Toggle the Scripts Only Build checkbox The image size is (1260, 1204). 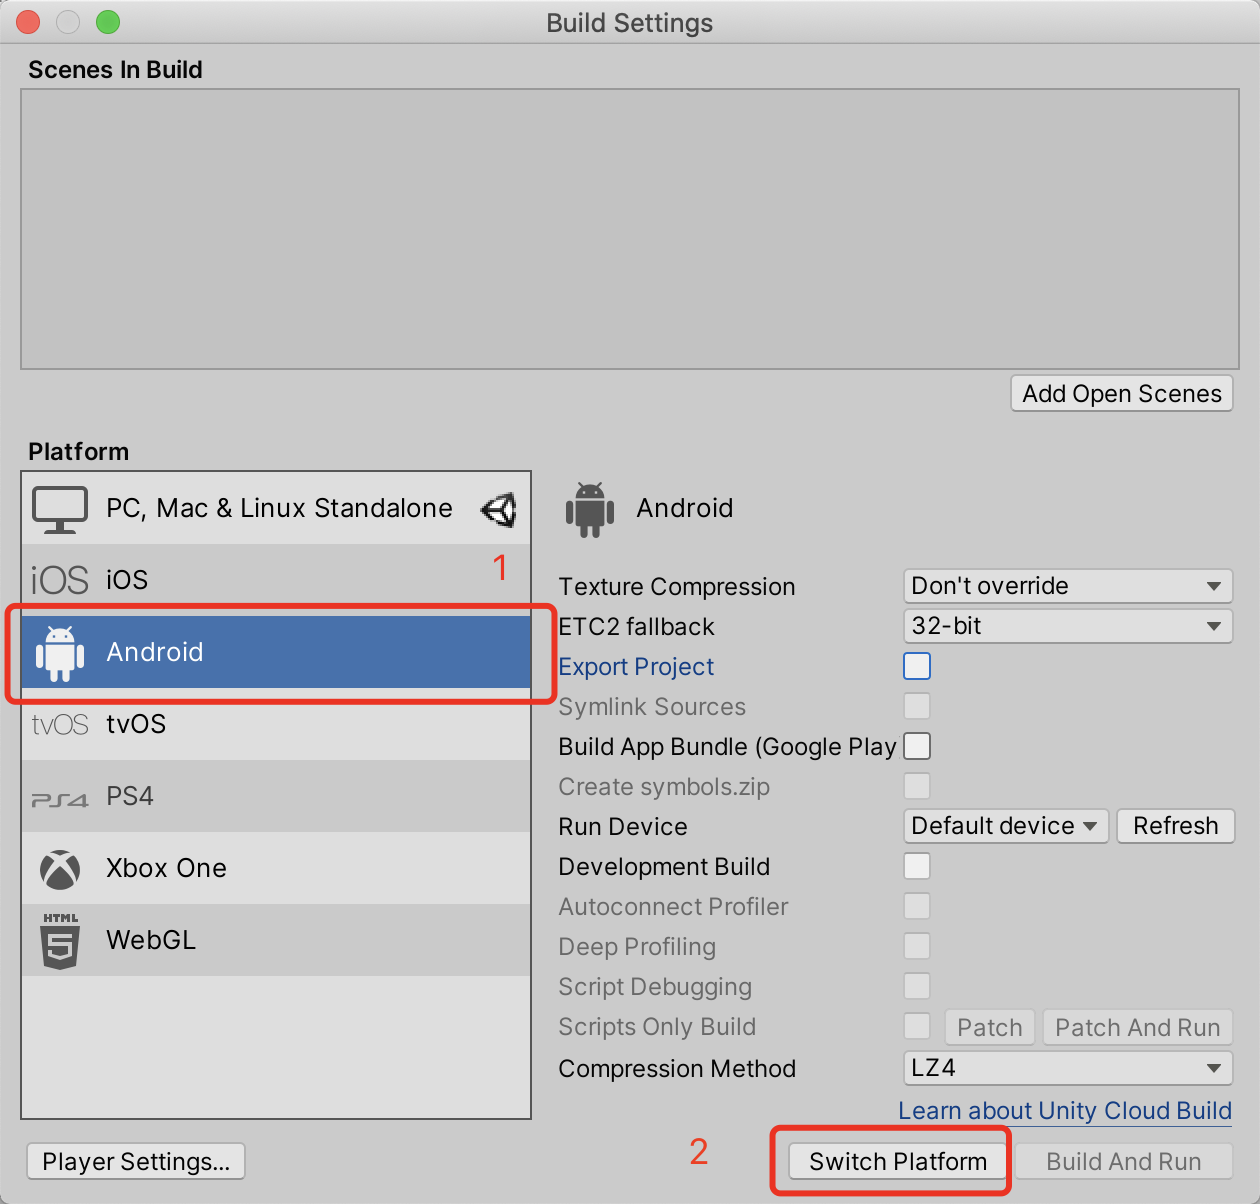917,1026
